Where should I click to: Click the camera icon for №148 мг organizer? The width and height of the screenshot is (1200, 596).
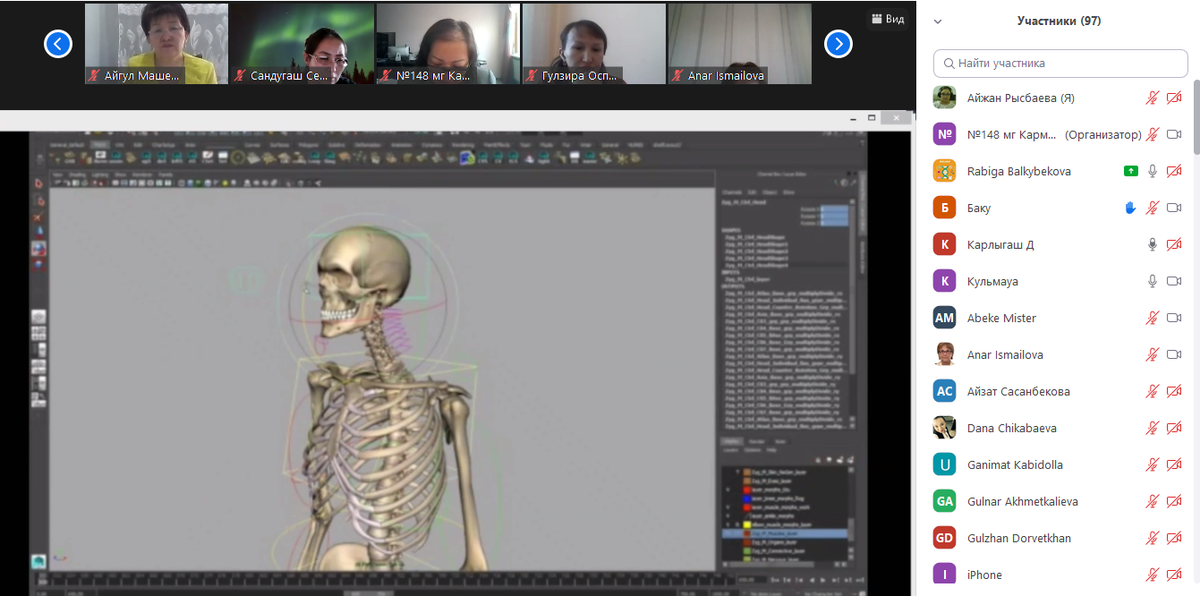point(1174,135)
